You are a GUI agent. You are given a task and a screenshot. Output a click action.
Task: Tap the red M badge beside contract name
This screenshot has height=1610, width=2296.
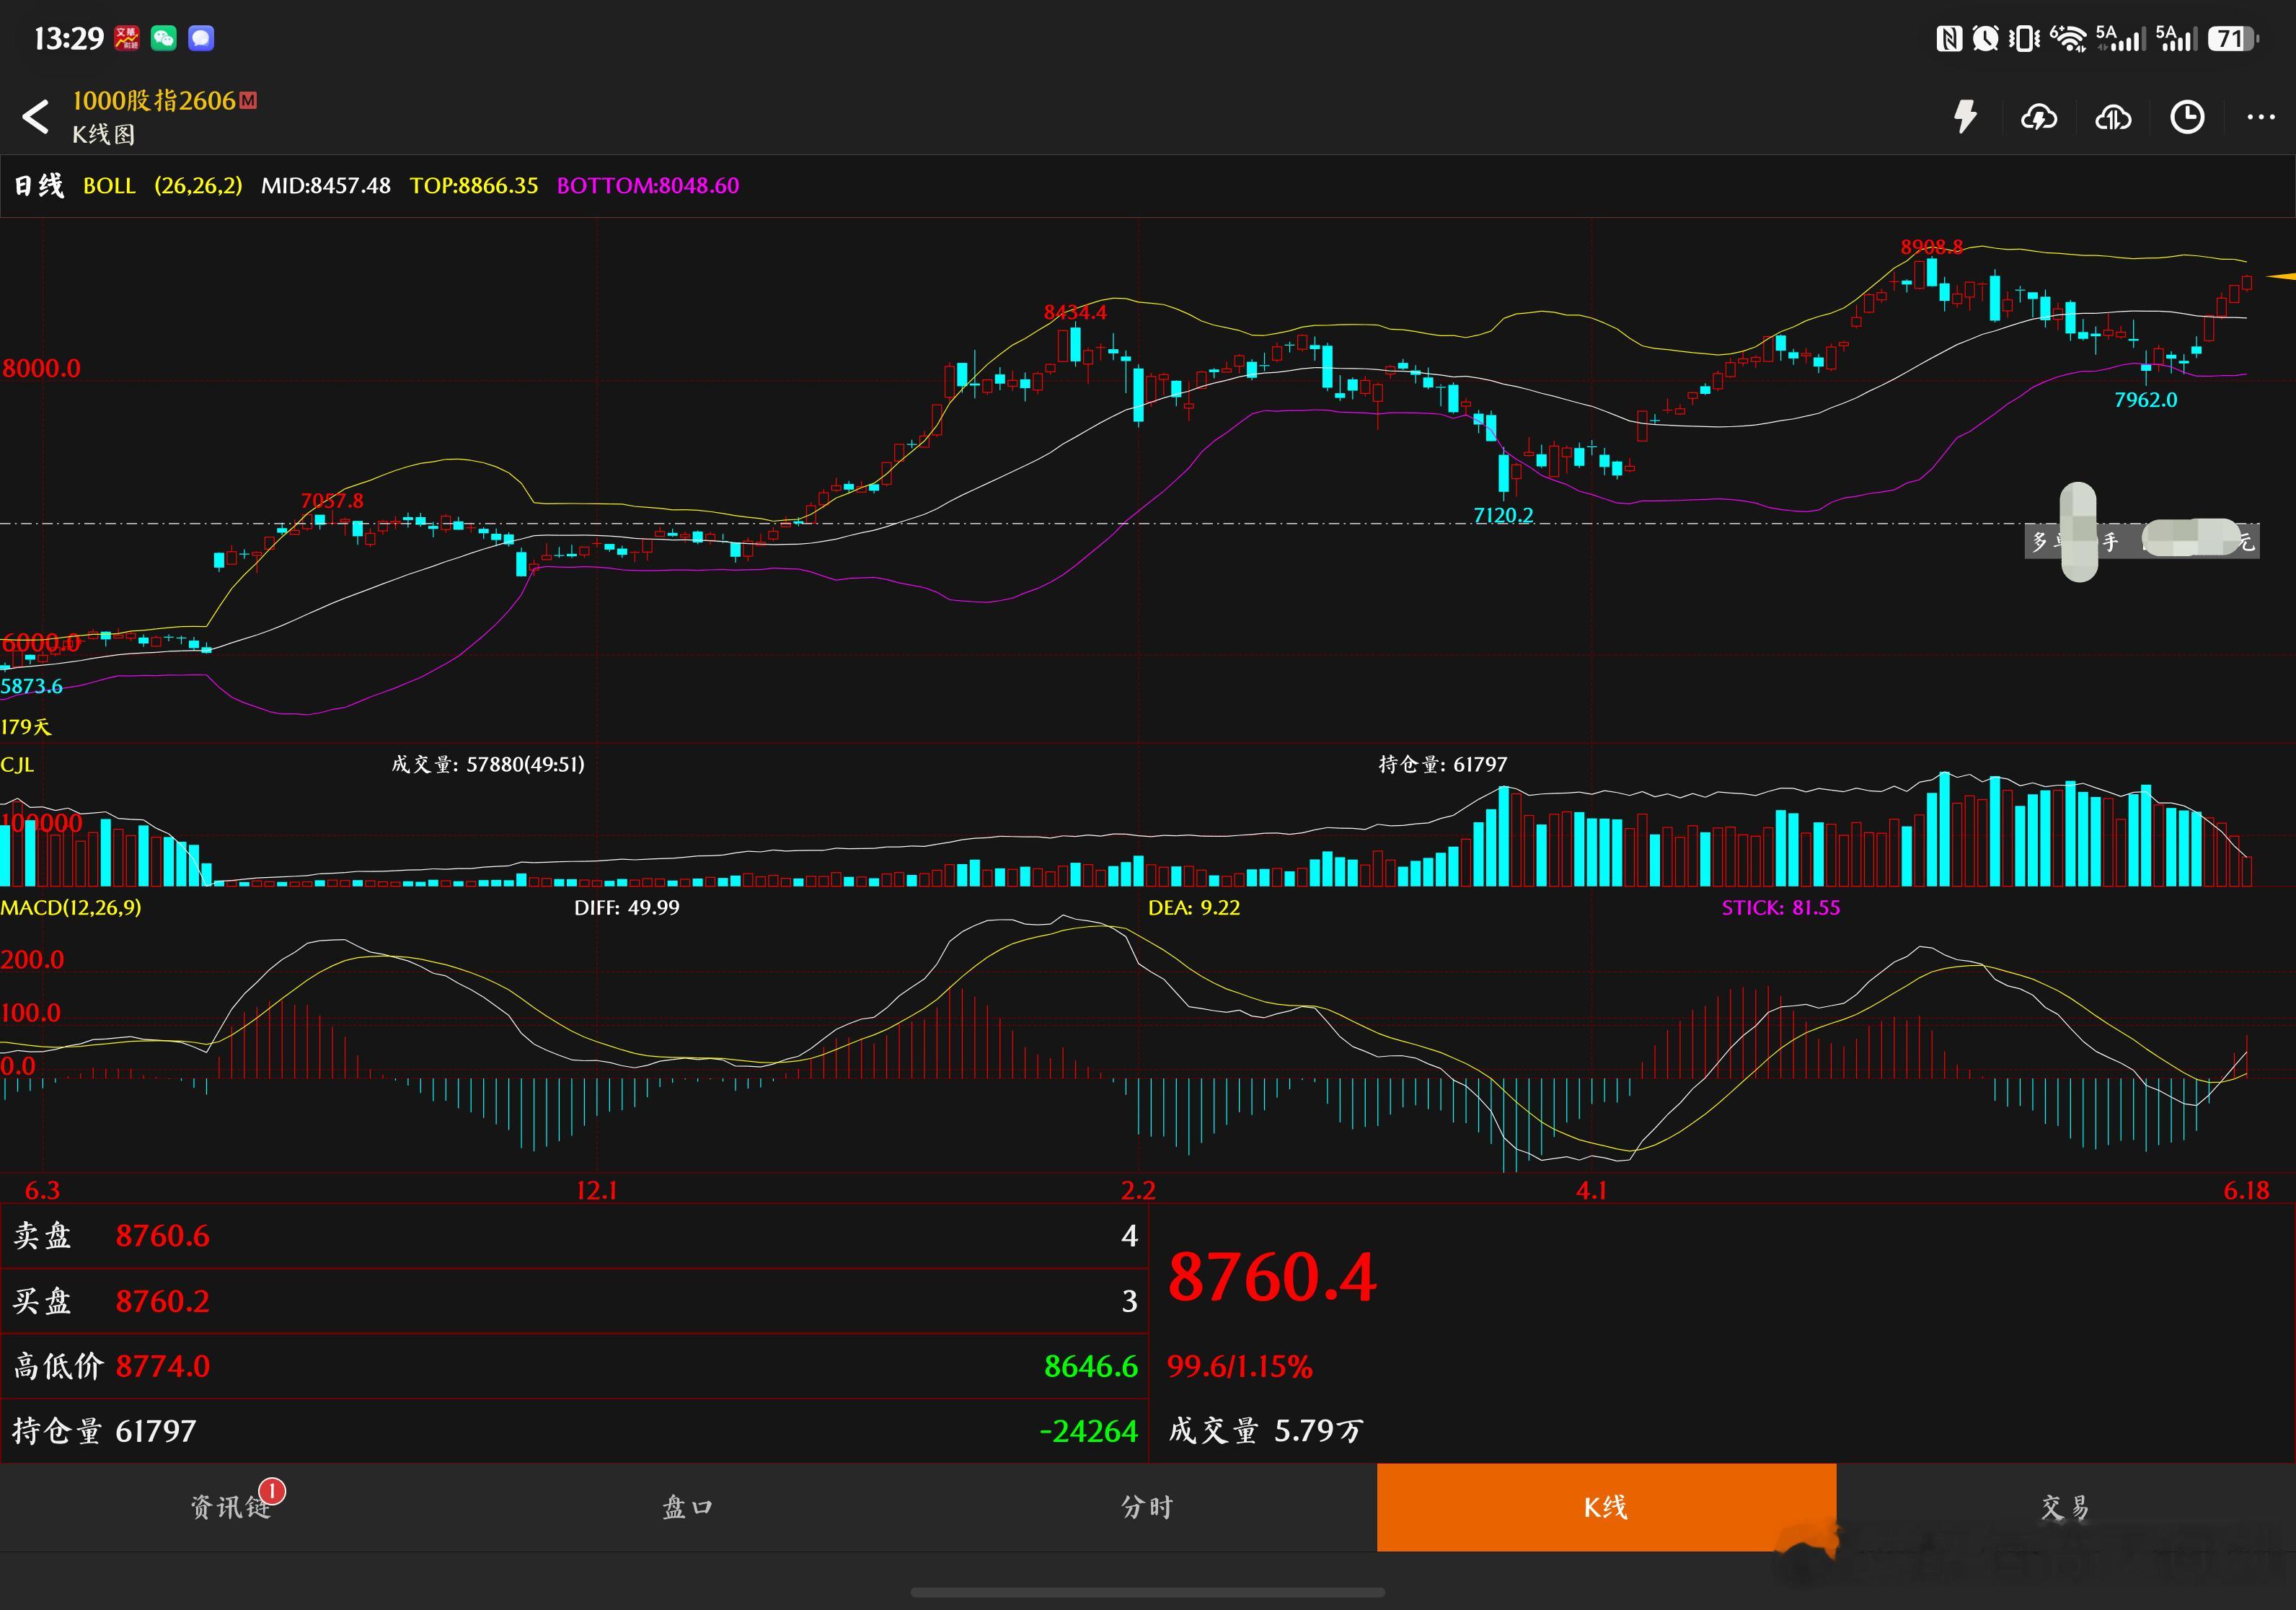249,100
